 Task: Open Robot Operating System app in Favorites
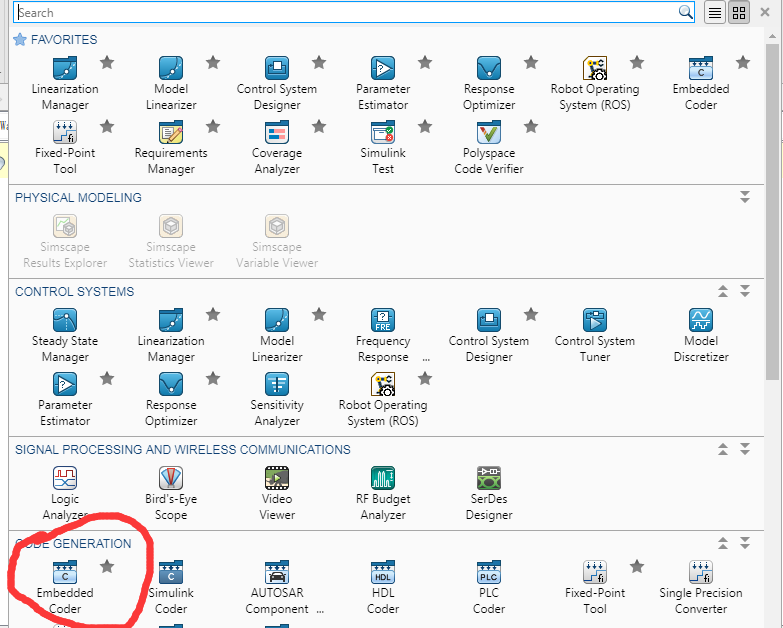point(595,83)
